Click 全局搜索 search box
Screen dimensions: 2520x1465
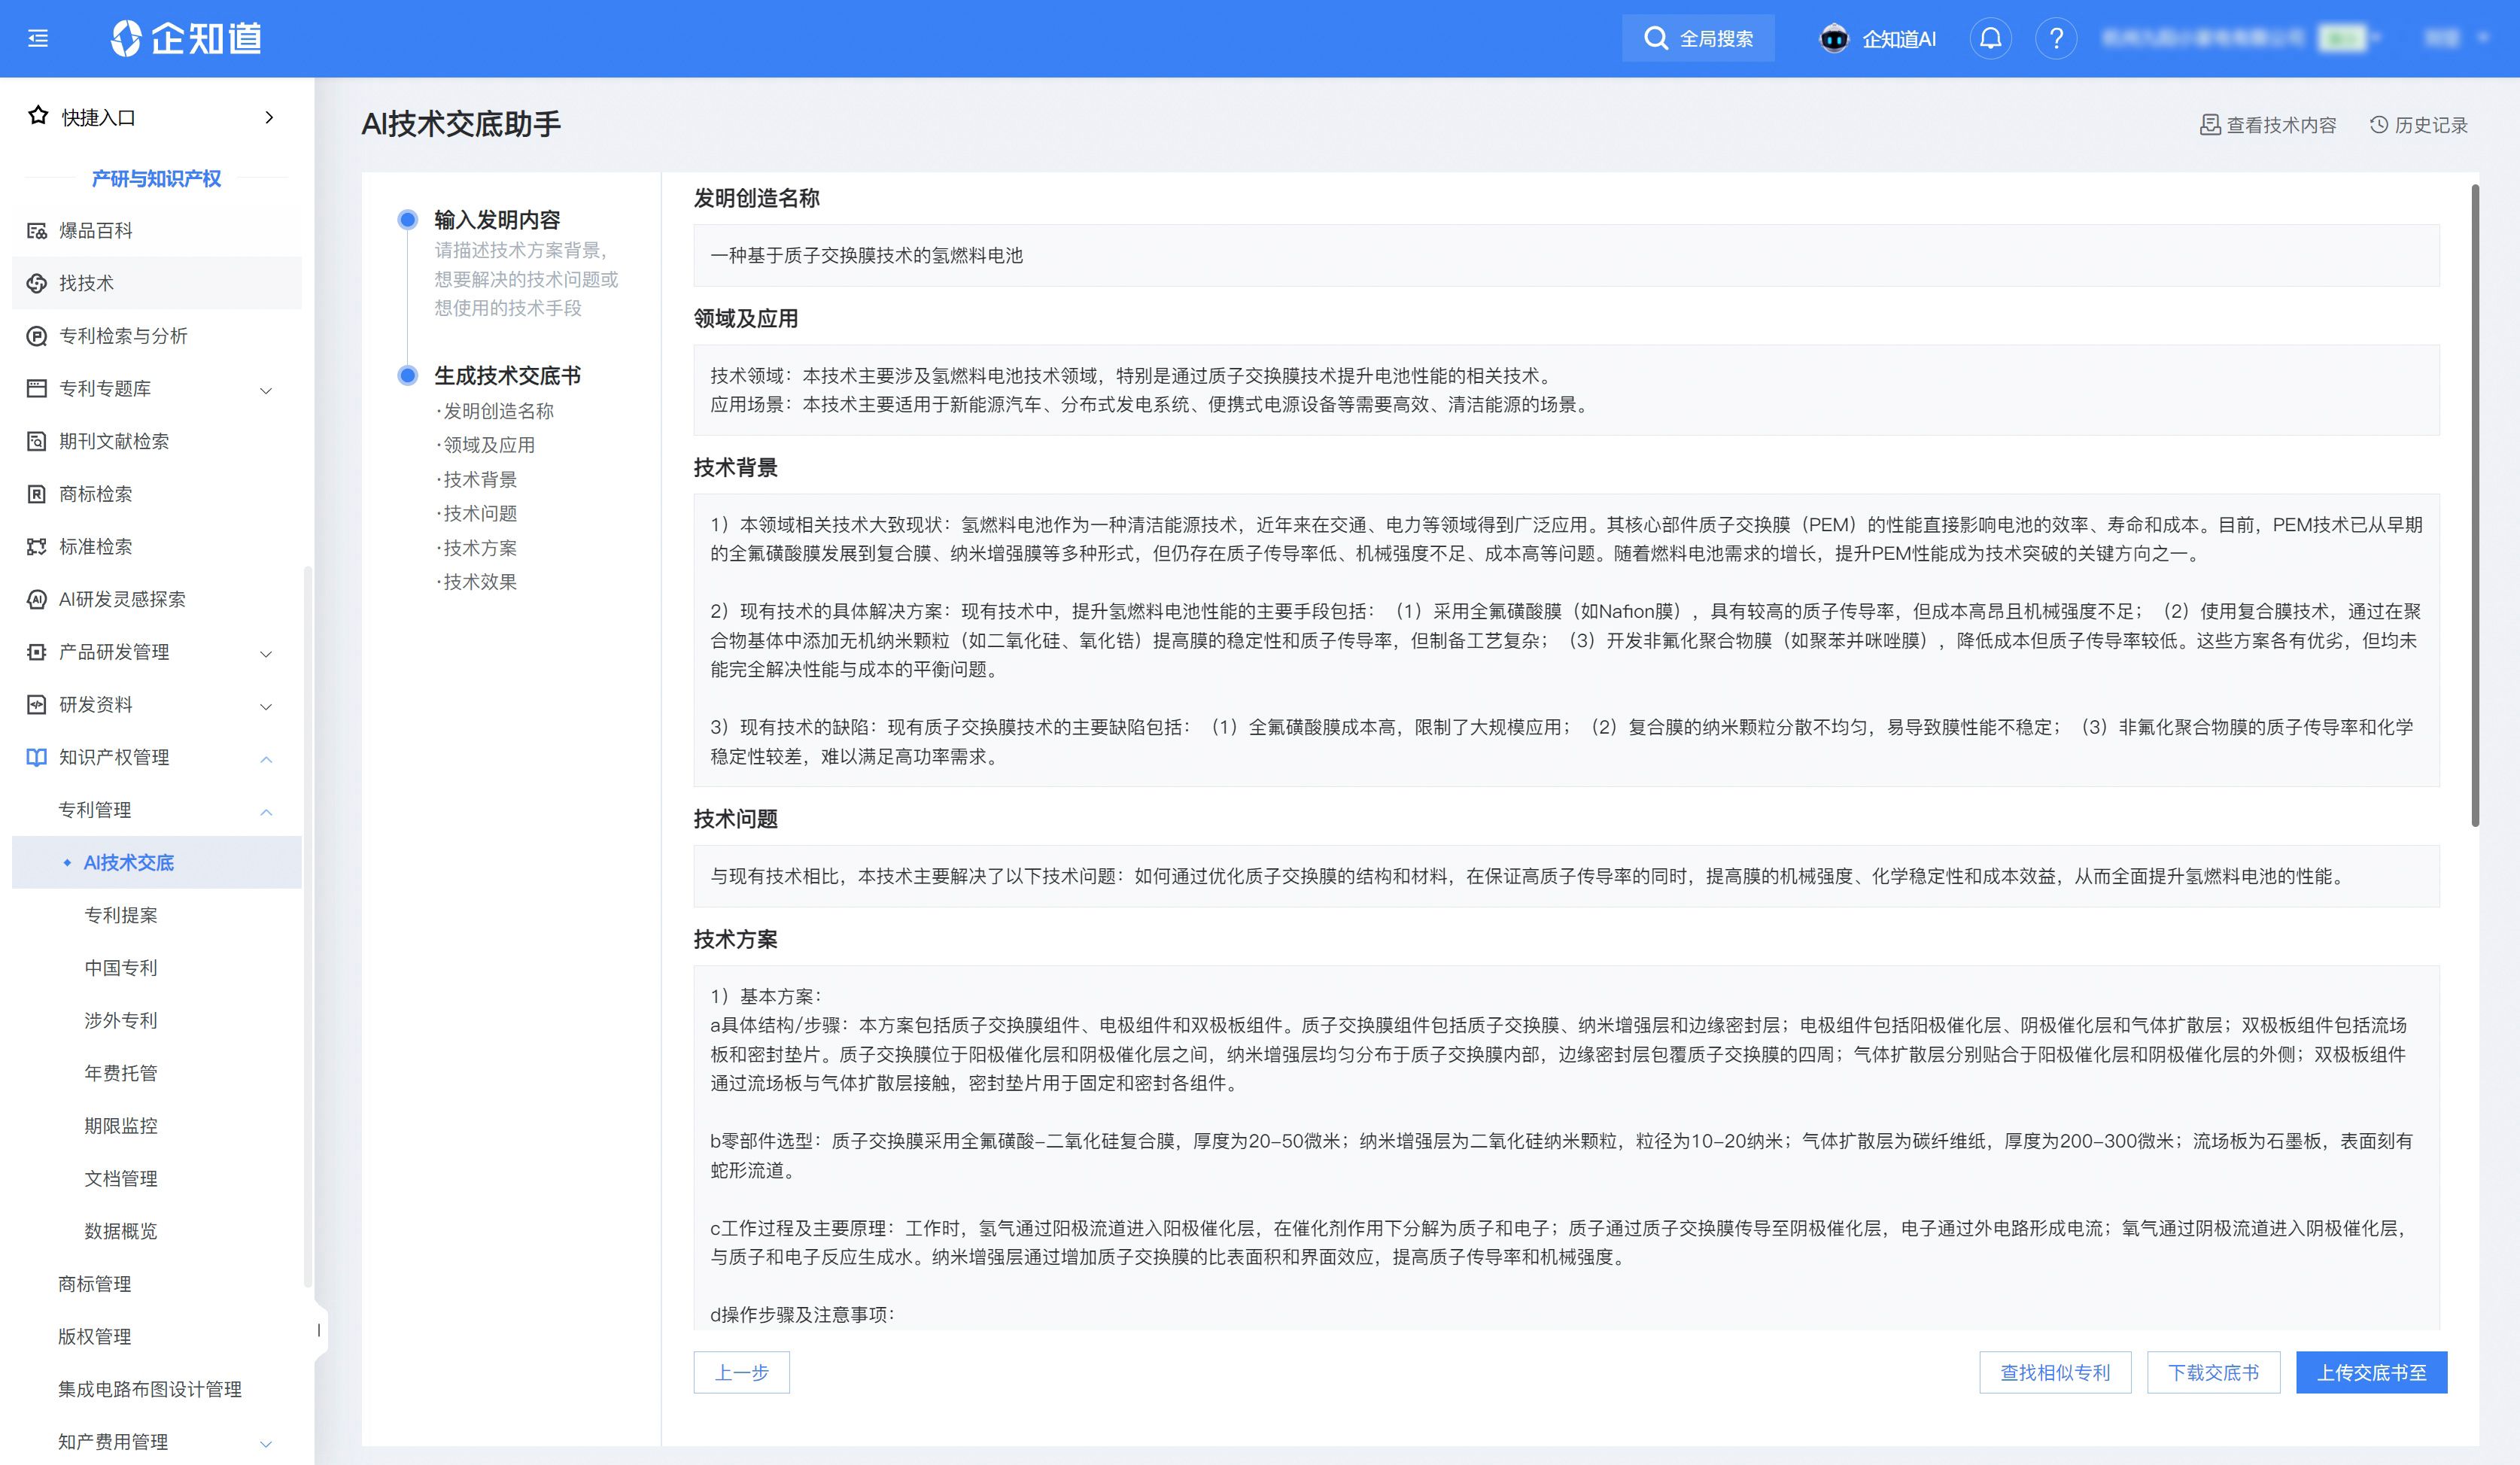[1698, 39]
